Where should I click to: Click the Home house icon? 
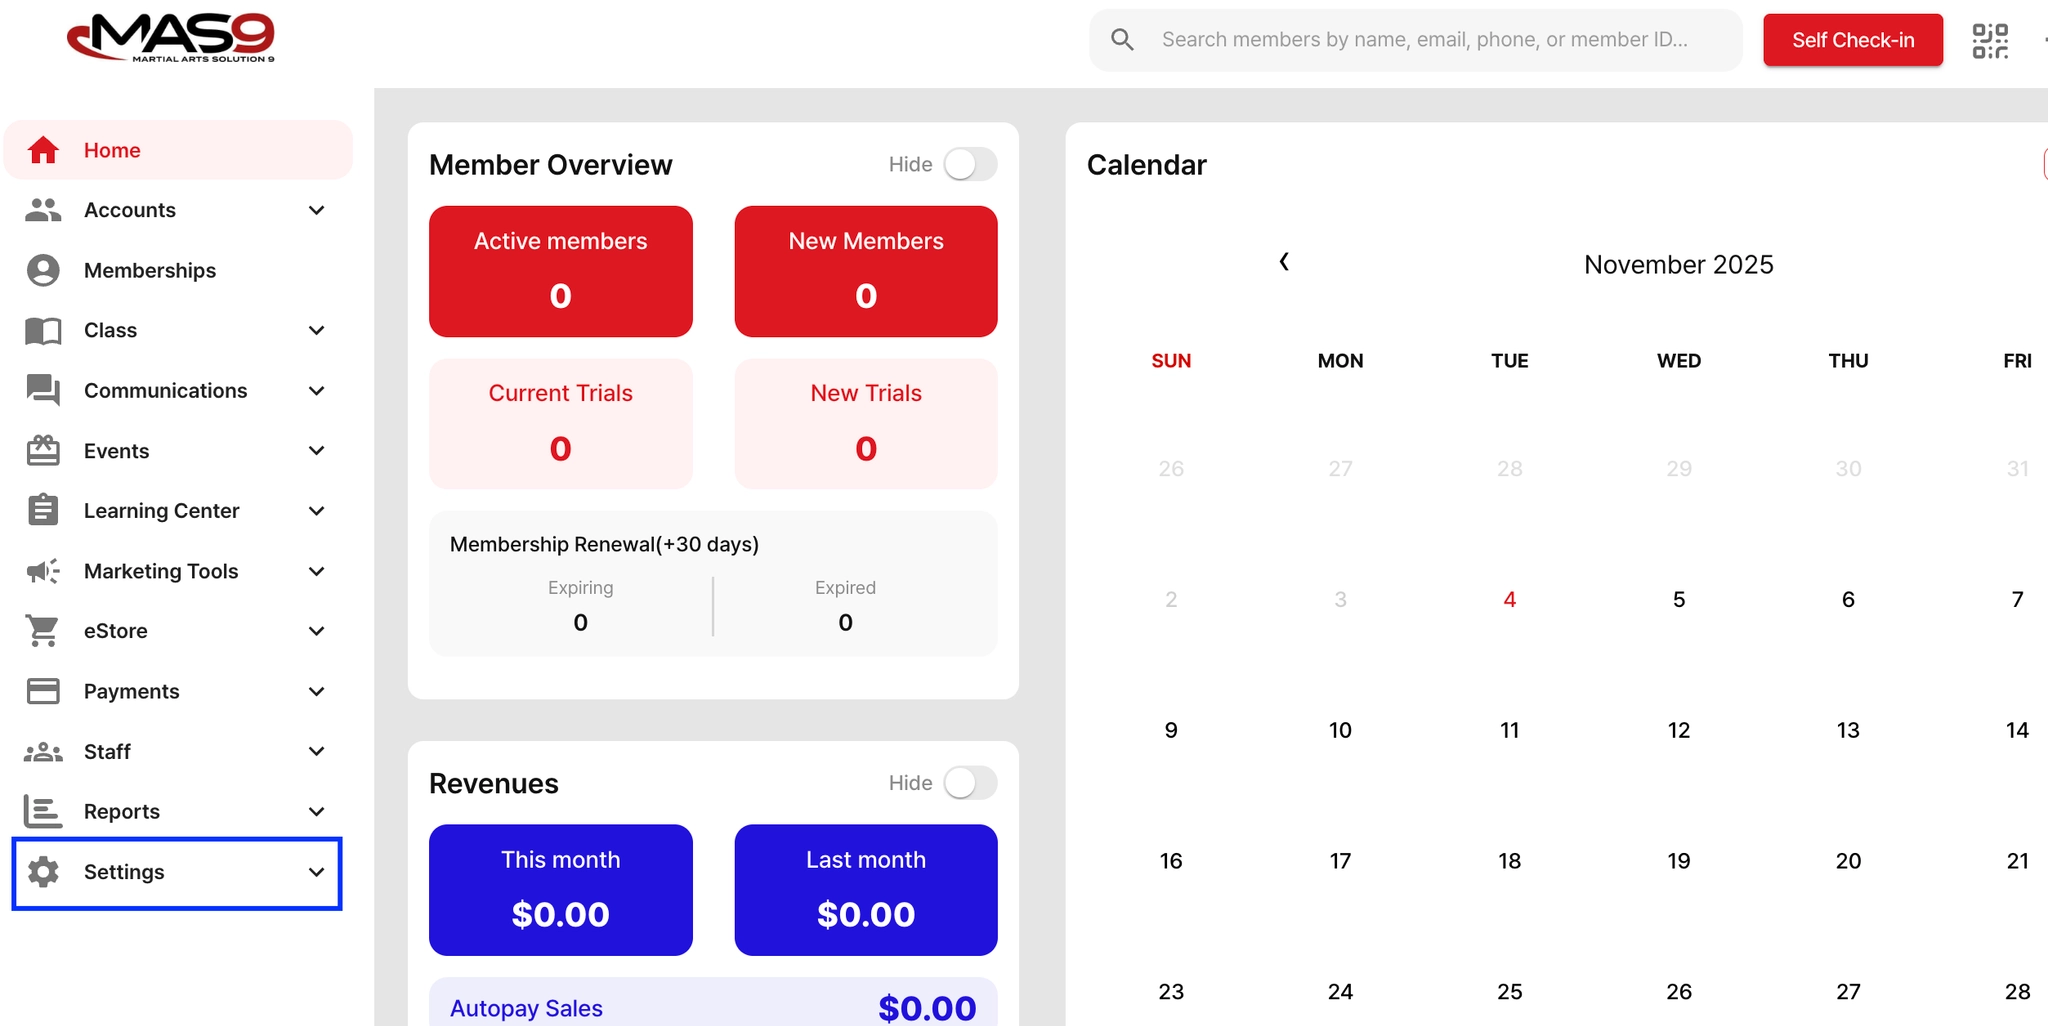[x=43, y=150]
